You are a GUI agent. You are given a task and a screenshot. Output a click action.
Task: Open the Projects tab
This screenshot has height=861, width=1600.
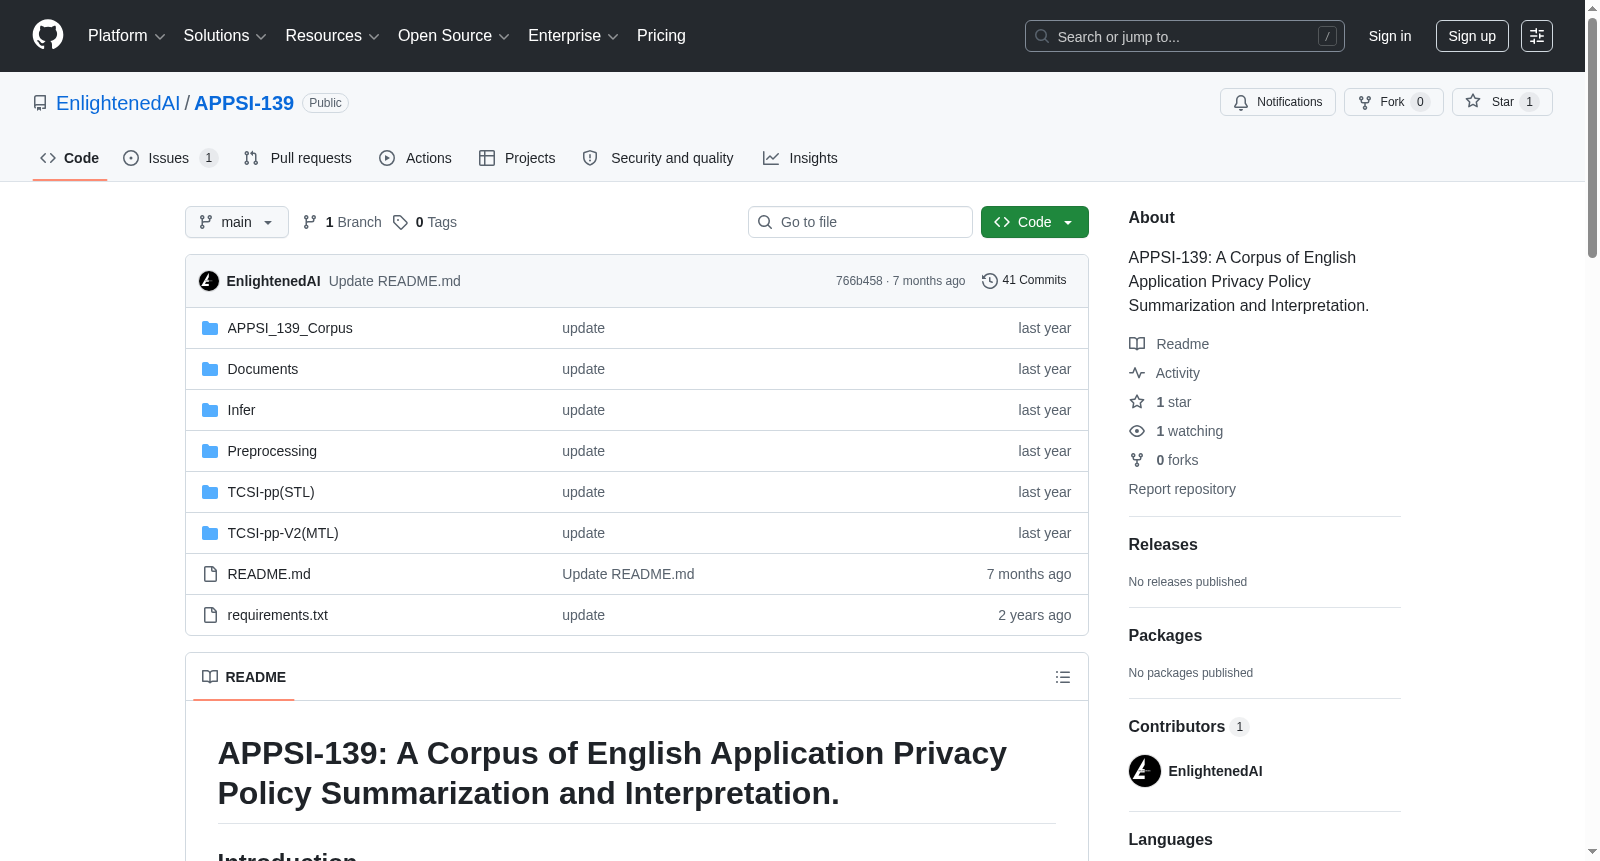point(517,158)
